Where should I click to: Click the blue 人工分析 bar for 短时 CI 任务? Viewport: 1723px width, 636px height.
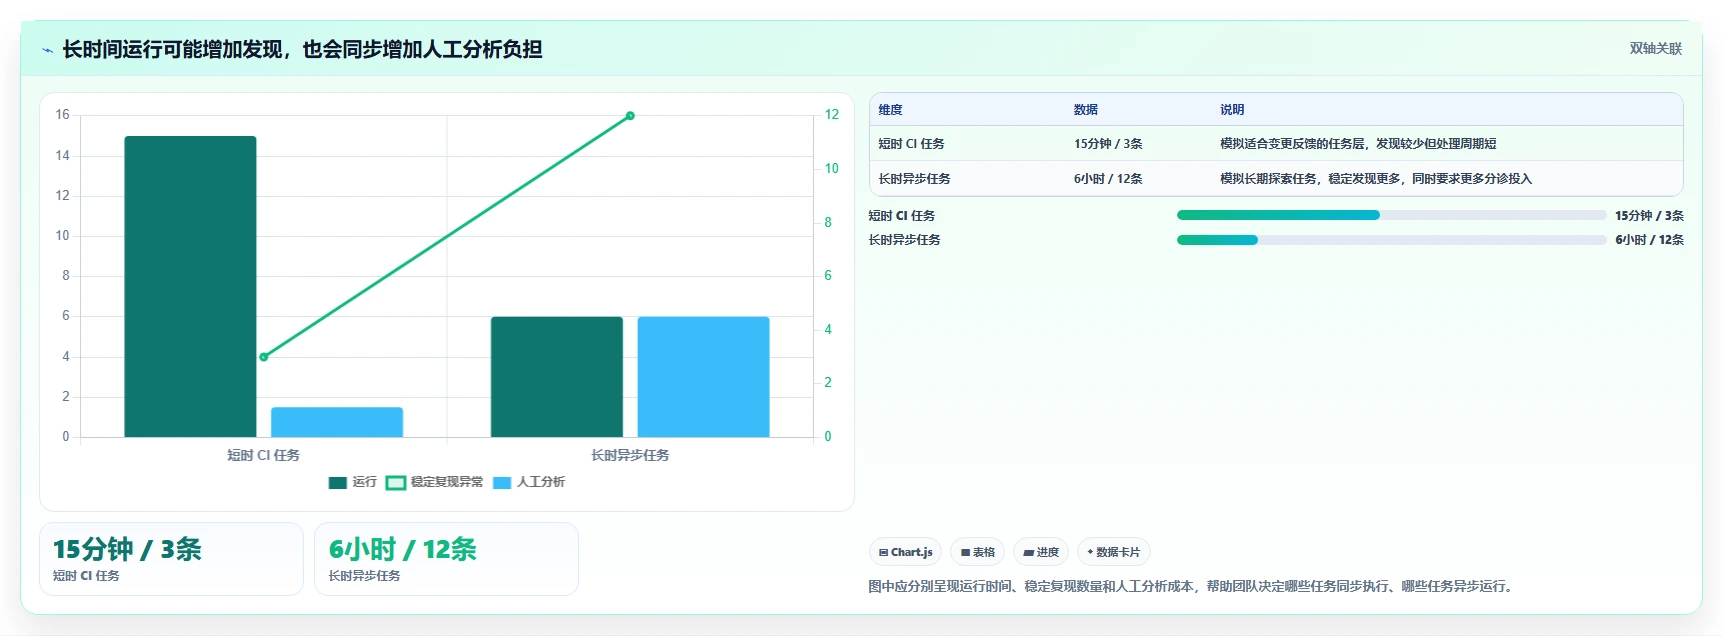click(x=337, y=422)
